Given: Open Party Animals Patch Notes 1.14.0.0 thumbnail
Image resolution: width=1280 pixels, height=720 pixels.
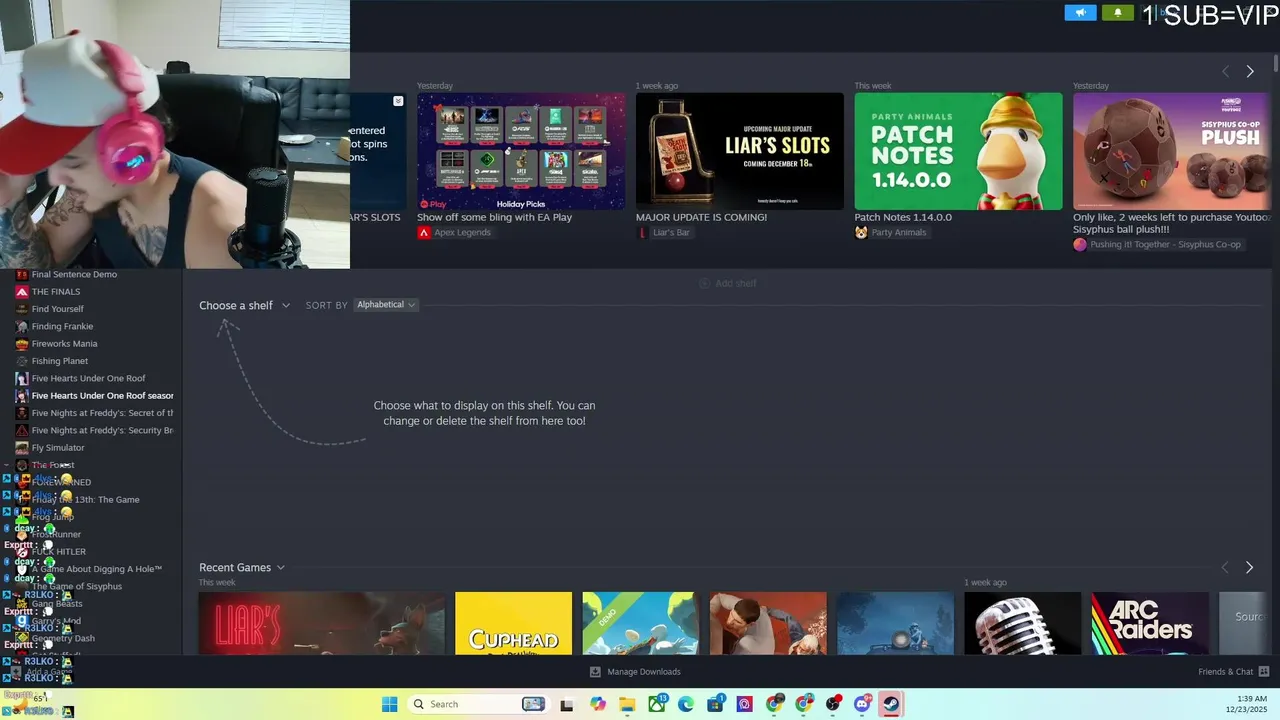Looking at the screenshot, I should tap(958, 151).
